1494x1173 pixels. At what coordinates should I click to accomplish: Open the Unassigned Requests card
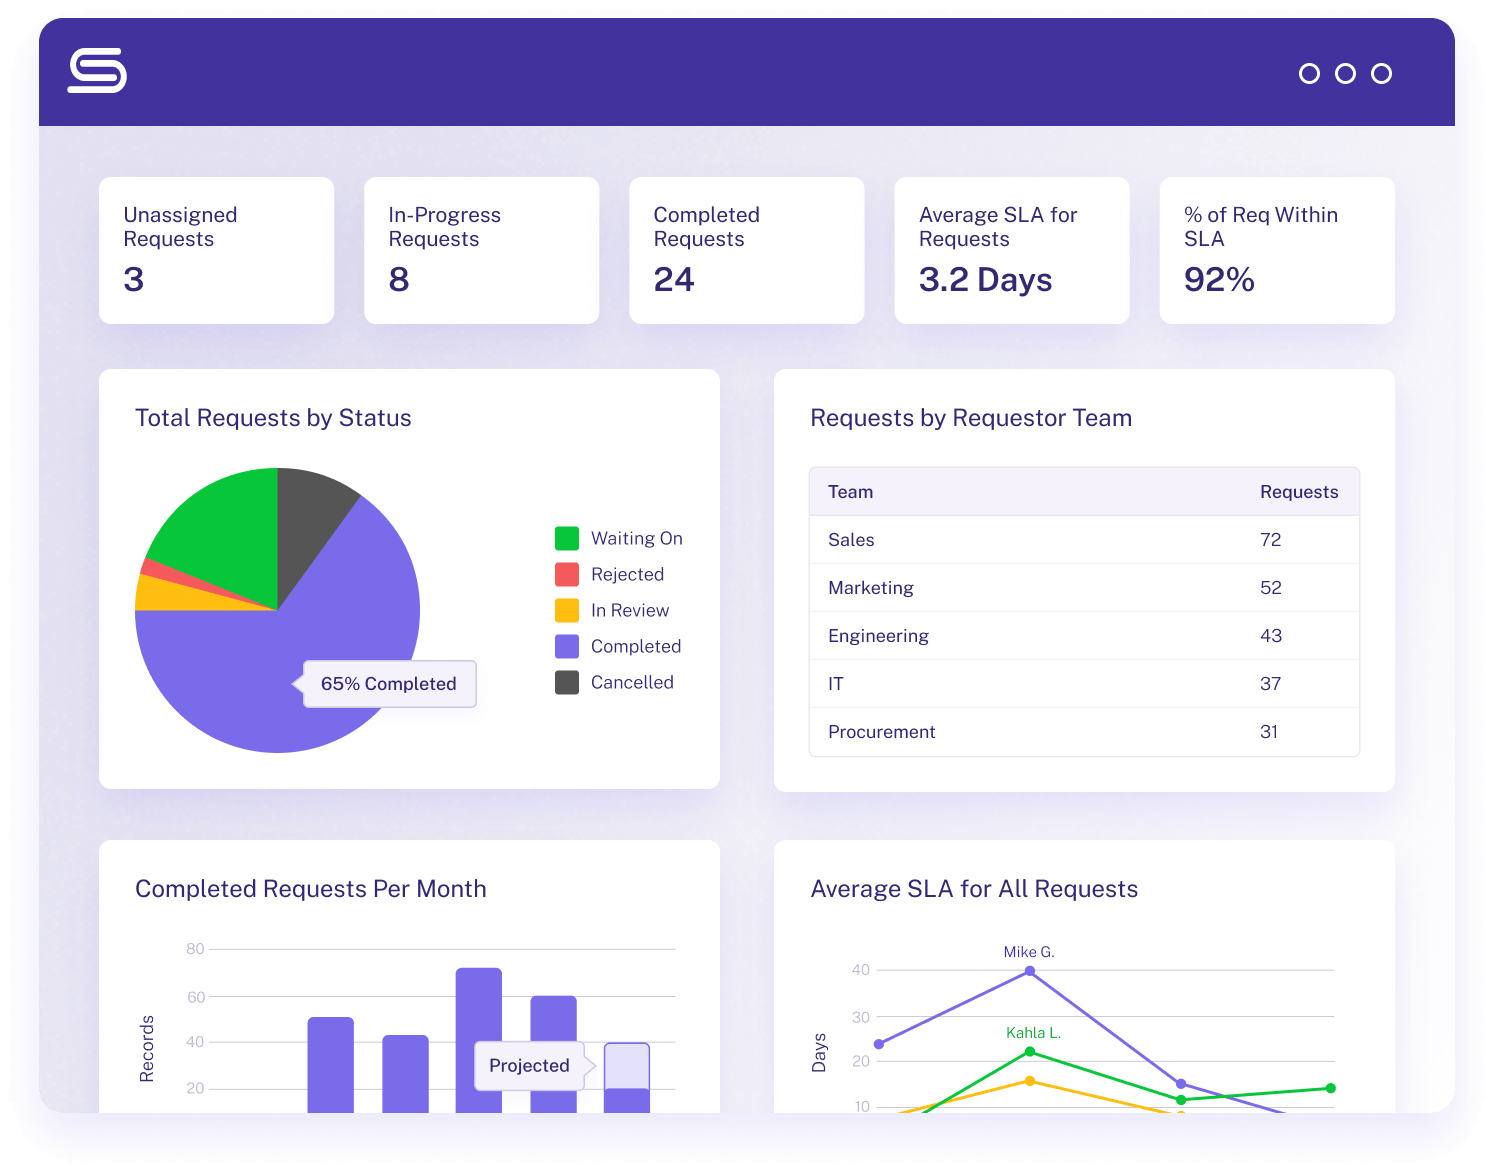click(216, 250)
